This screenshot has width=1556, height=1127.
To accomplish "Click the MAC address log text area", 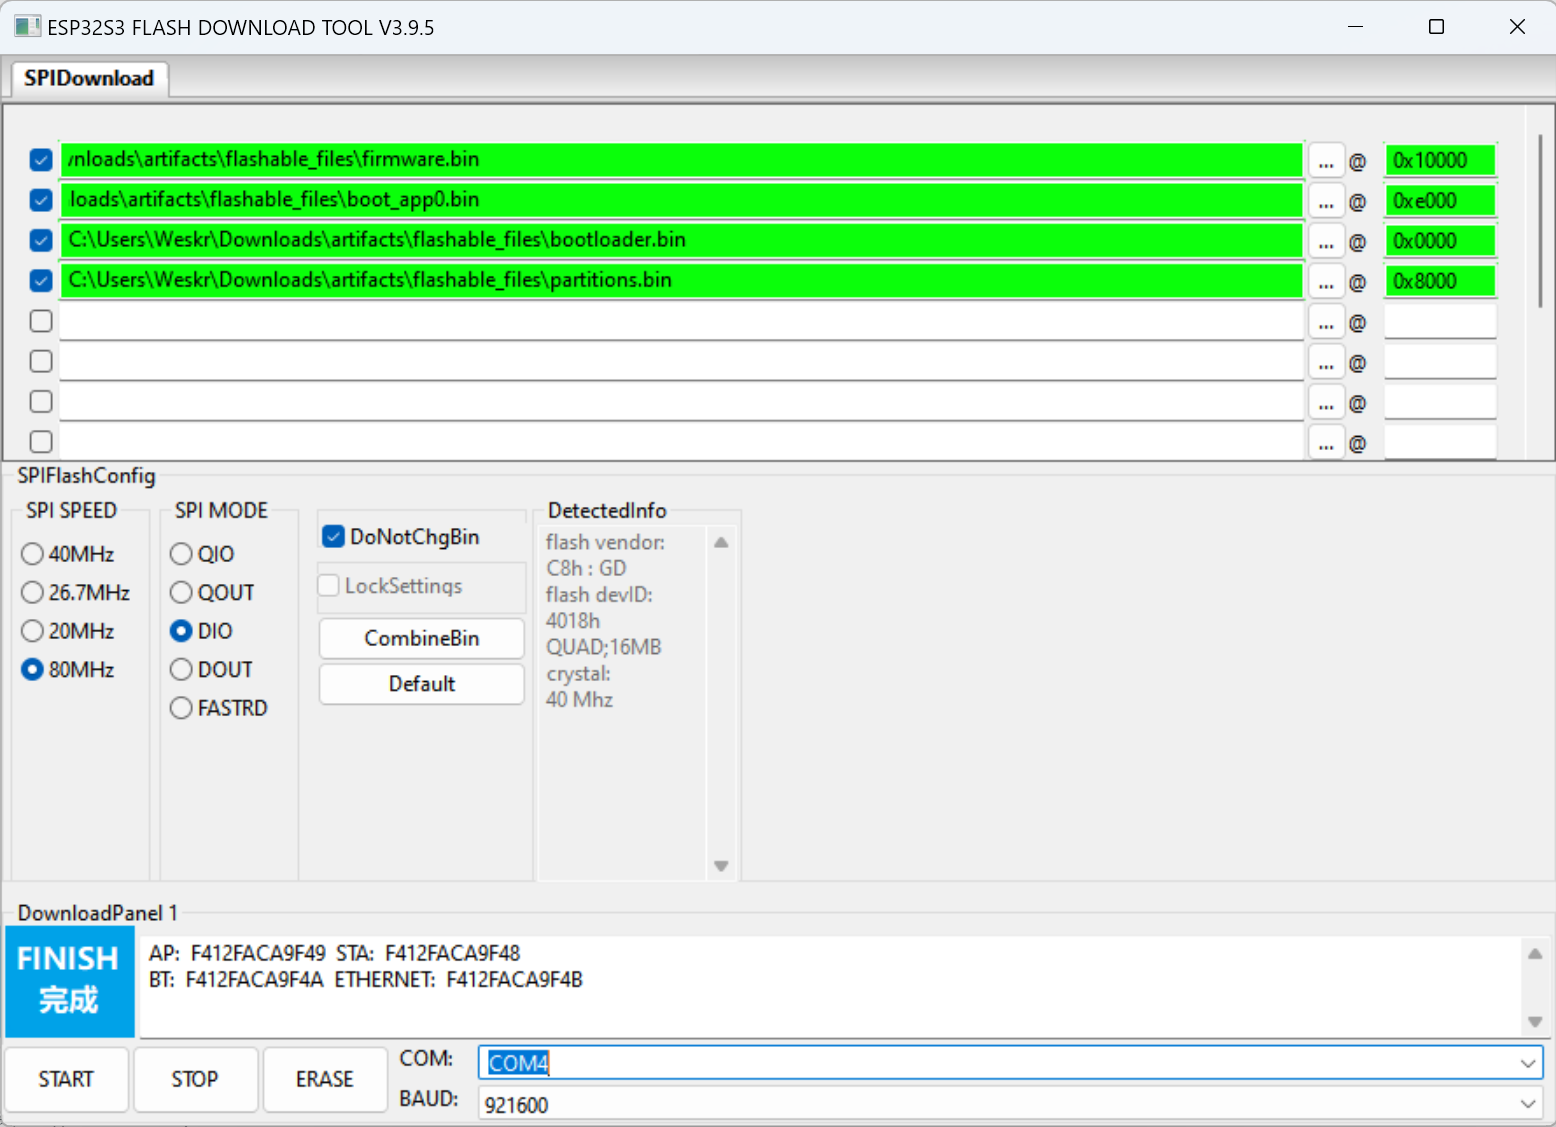I will point(830,986).
